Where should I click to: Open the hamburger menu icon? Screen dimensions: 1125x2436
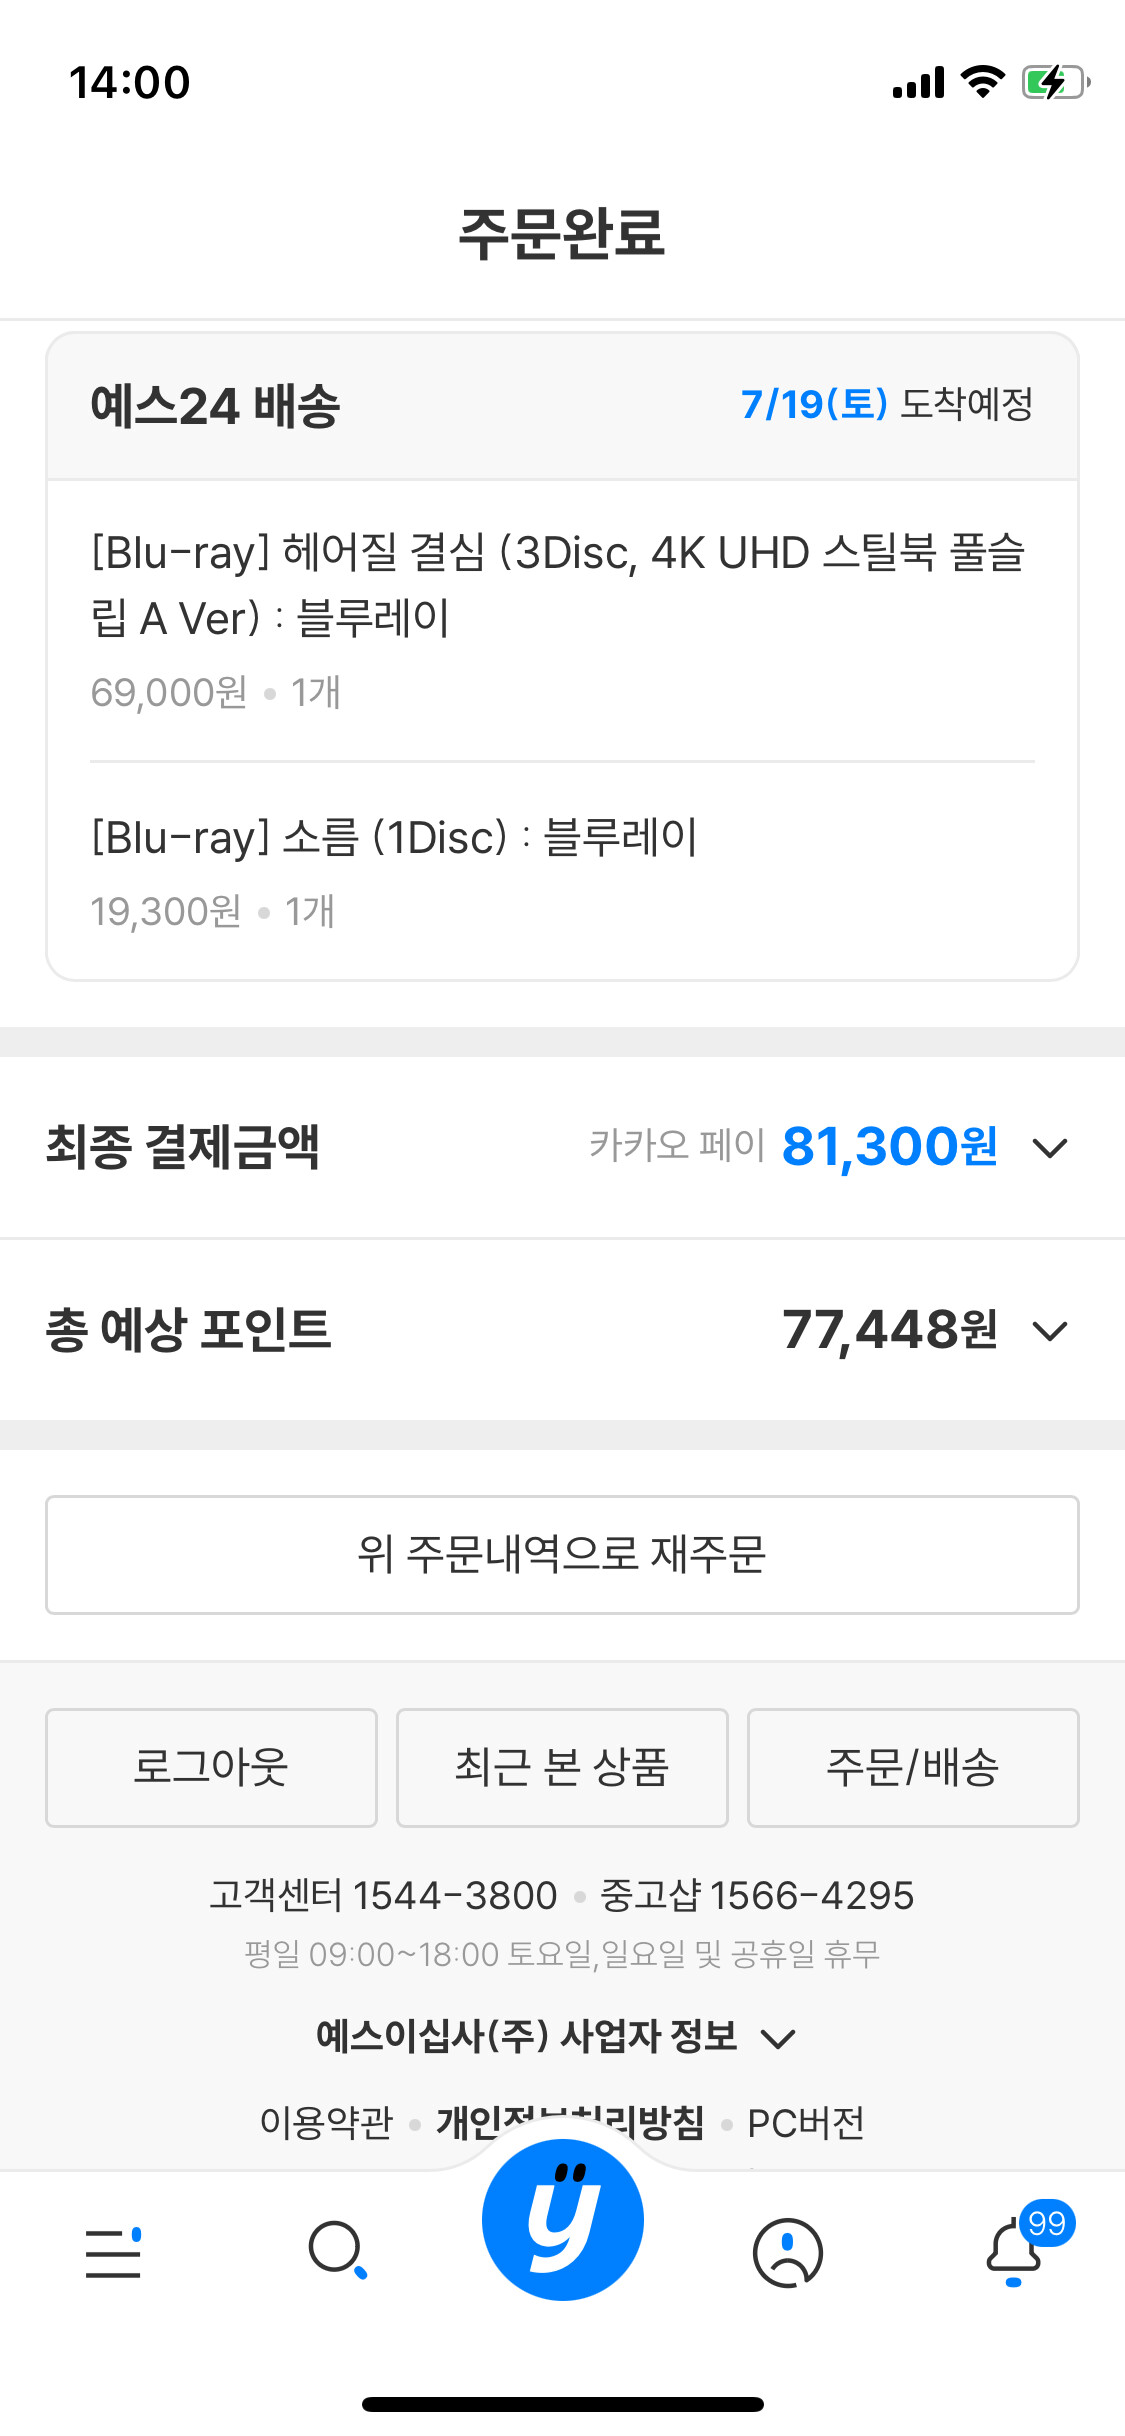coord(113,2252)
